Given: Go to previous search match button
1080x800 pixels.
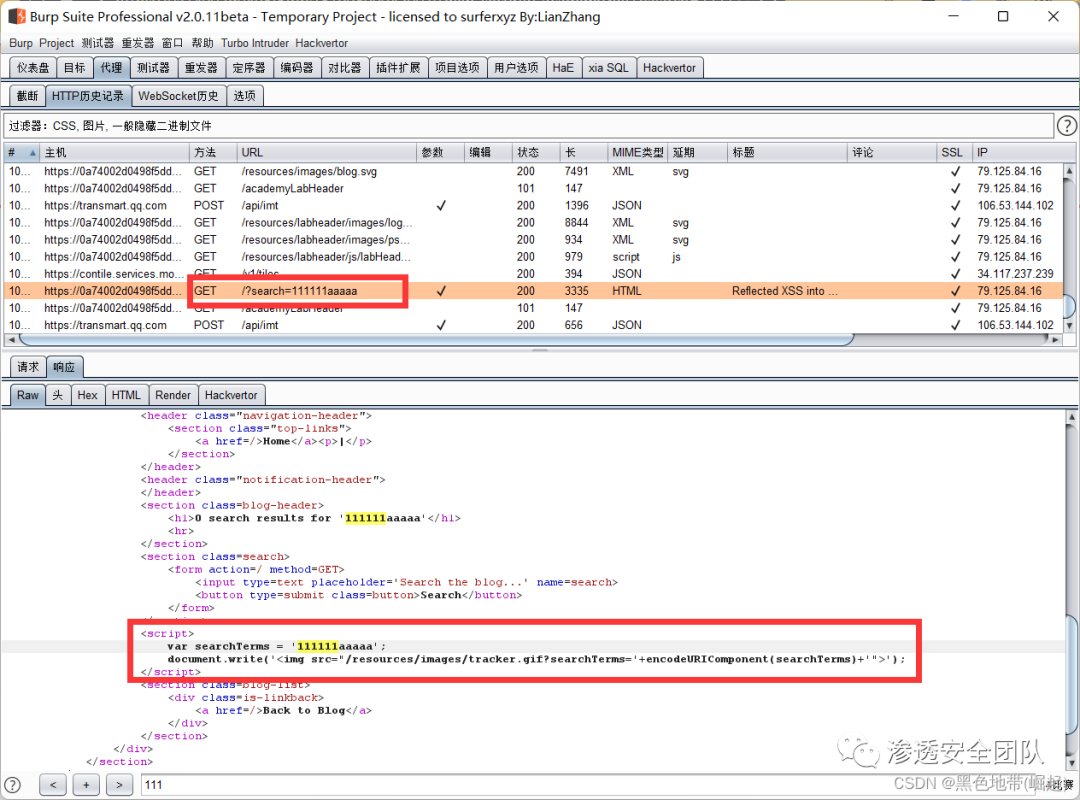Looking at the screenshot, I should click(53, 784).
